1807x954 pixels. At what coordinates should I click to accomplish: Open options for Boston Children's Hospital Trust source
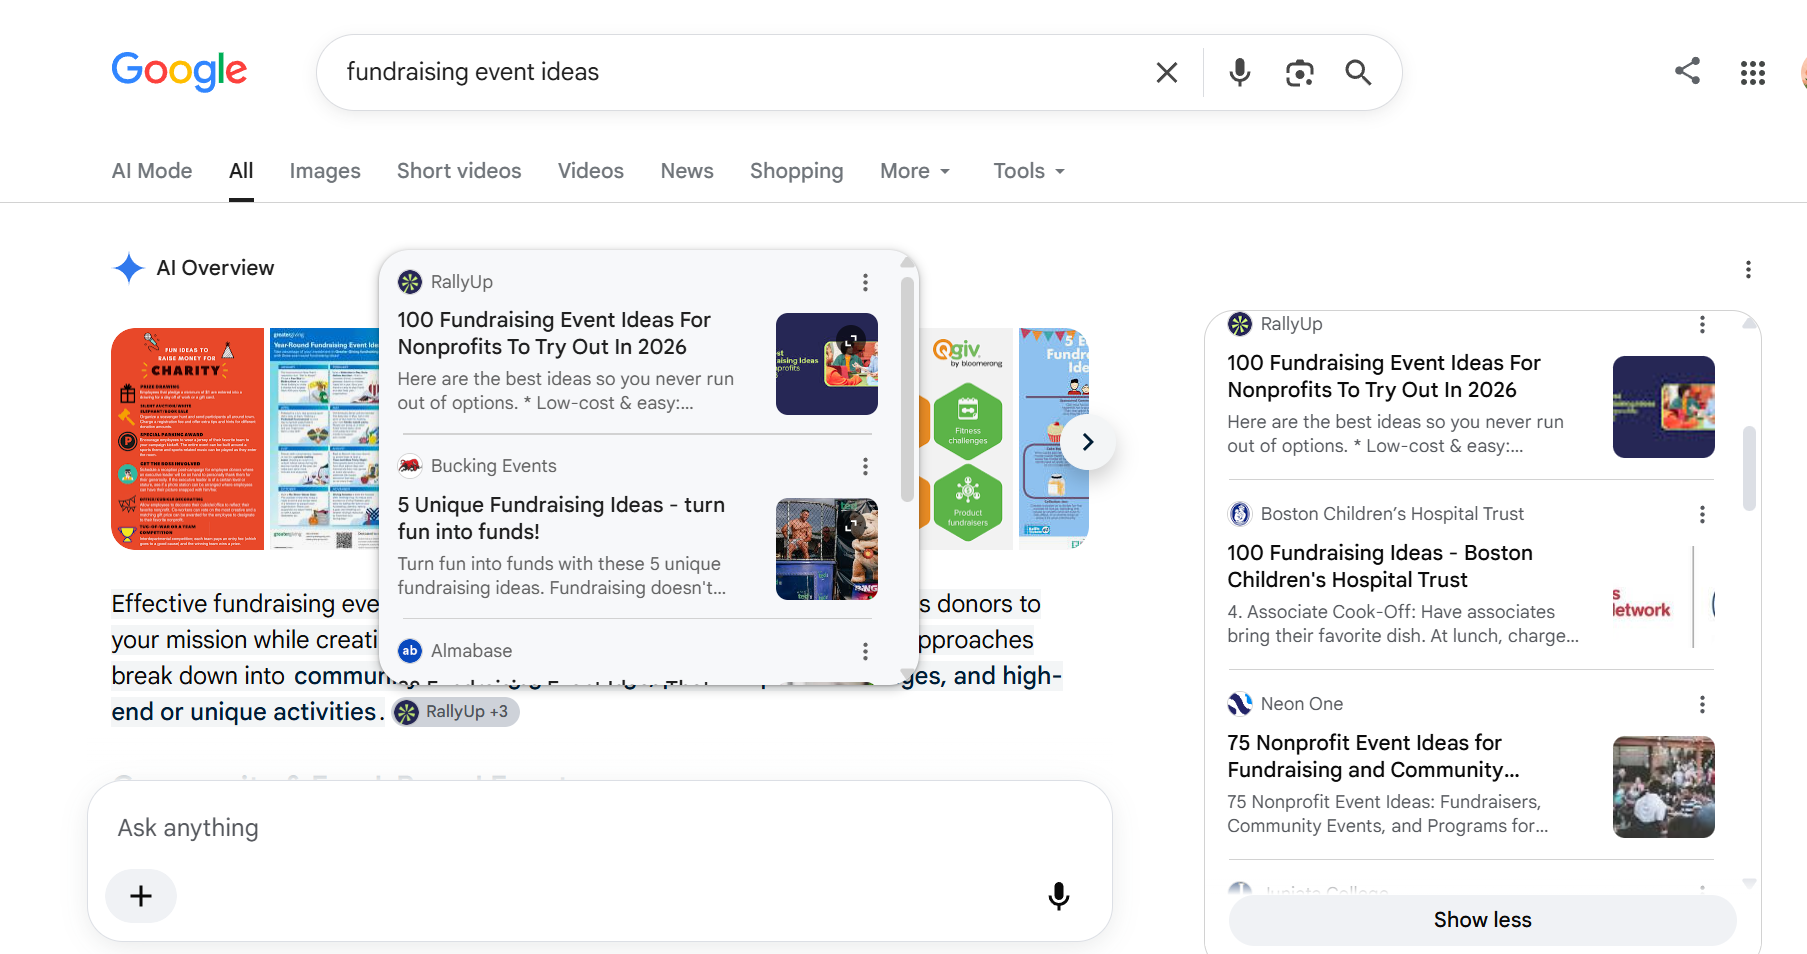[x=1702, y=515]
